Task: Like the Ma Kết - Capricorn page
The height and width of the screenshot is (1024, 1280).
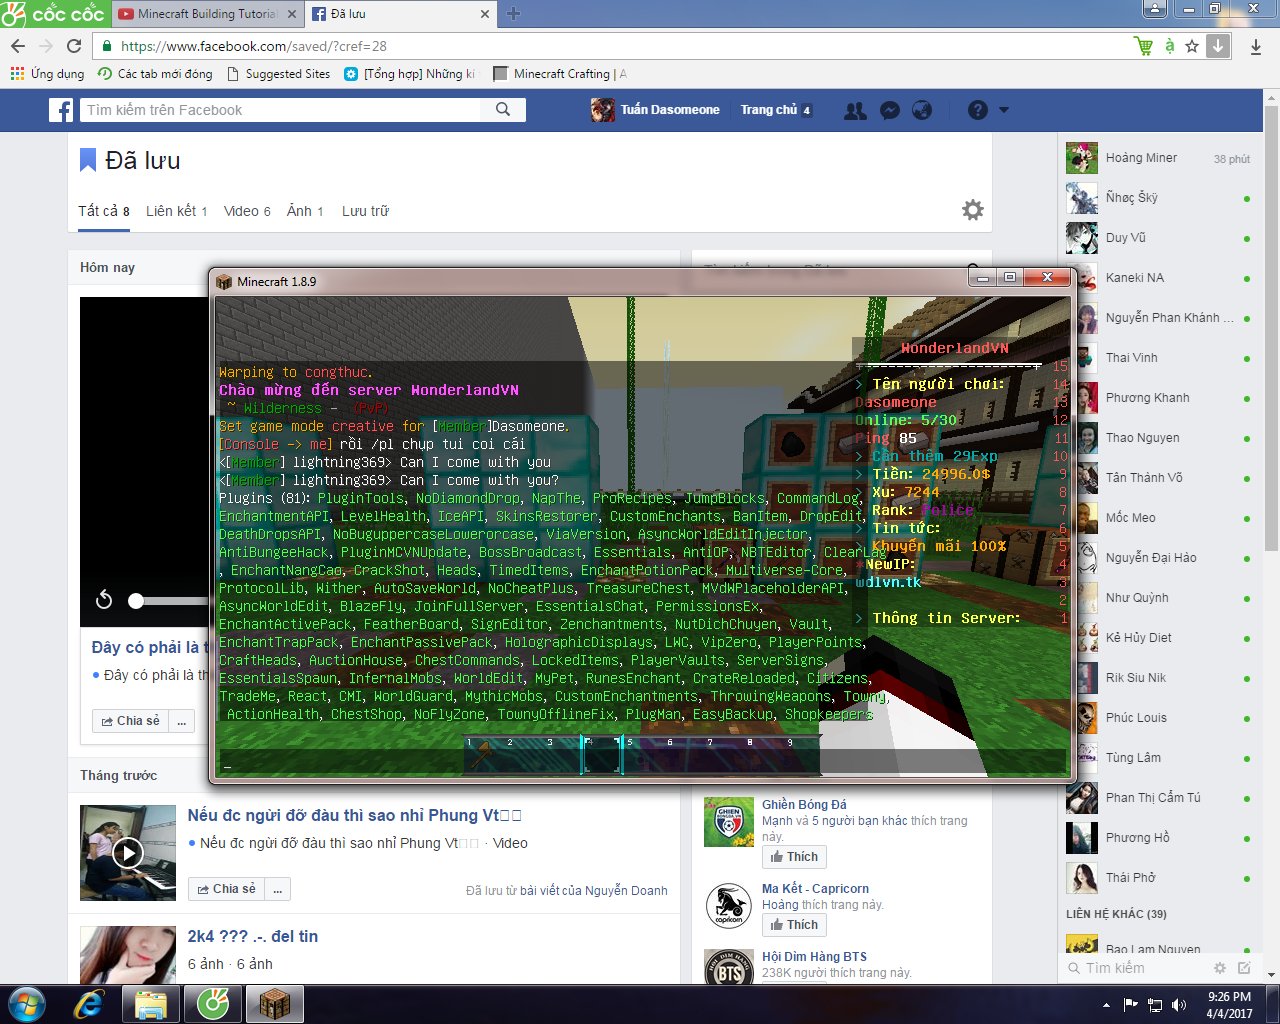Action: click(794, 925)
